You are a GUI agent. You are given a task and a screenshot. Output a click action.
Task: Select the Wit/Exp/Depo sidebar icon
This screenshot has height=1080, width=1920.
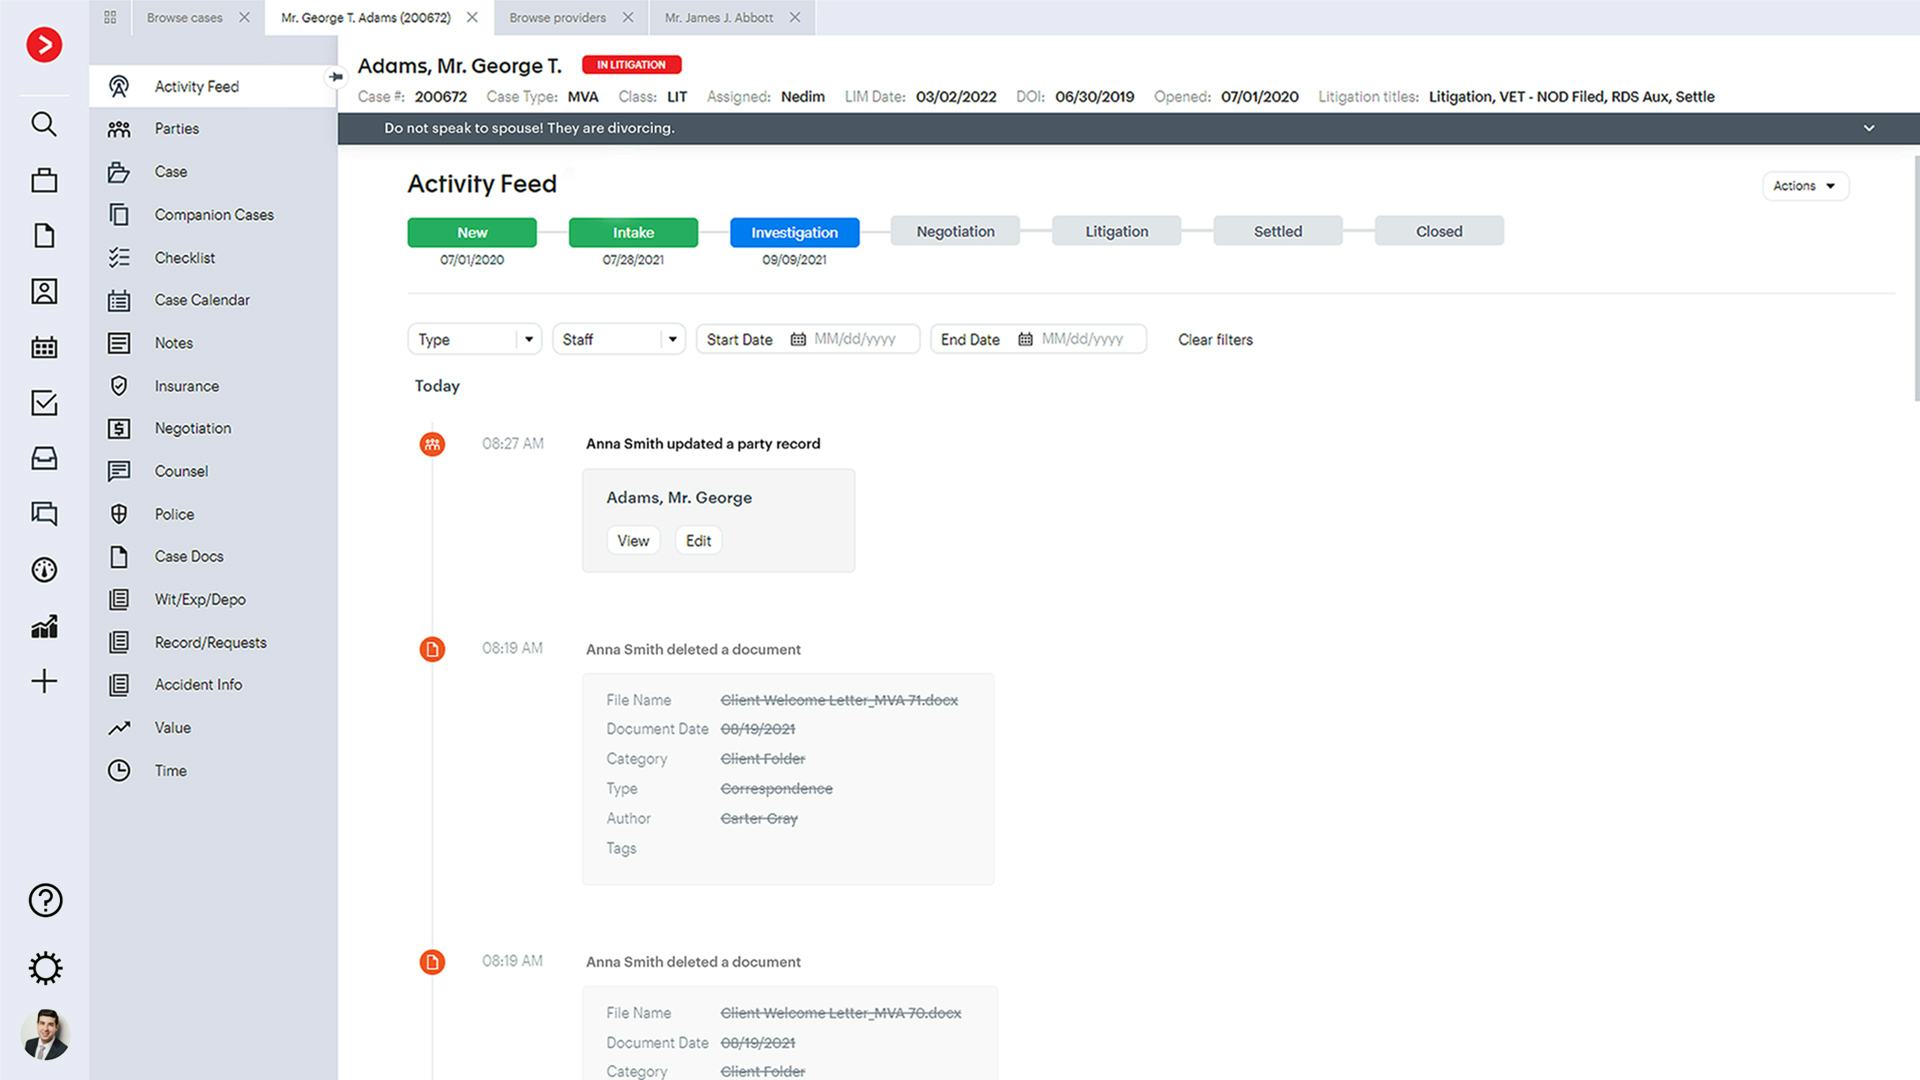pos(119,599)
